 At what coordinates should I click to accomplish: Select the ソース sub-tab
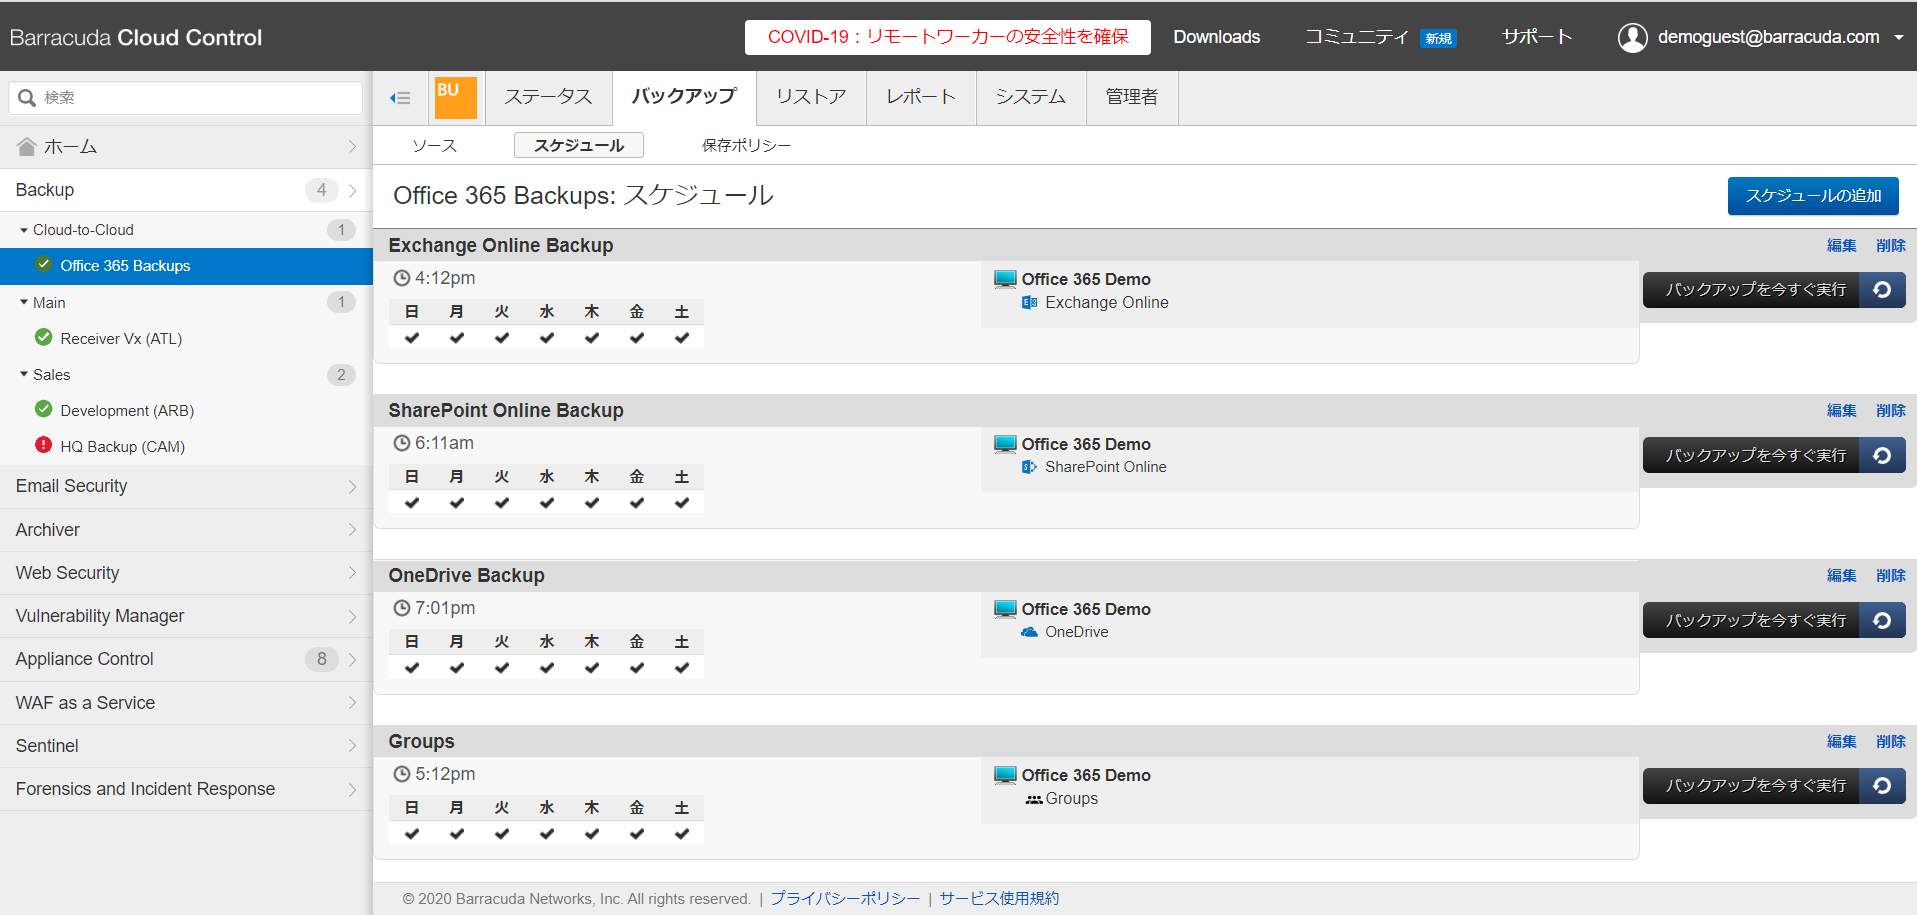tap(434, 146)
